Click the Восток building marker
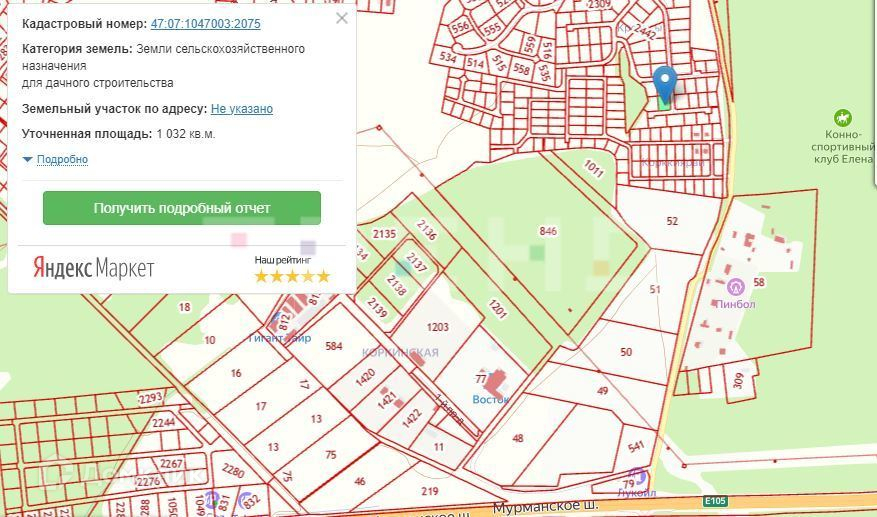 pyautogui.click(x=494, y=384)
